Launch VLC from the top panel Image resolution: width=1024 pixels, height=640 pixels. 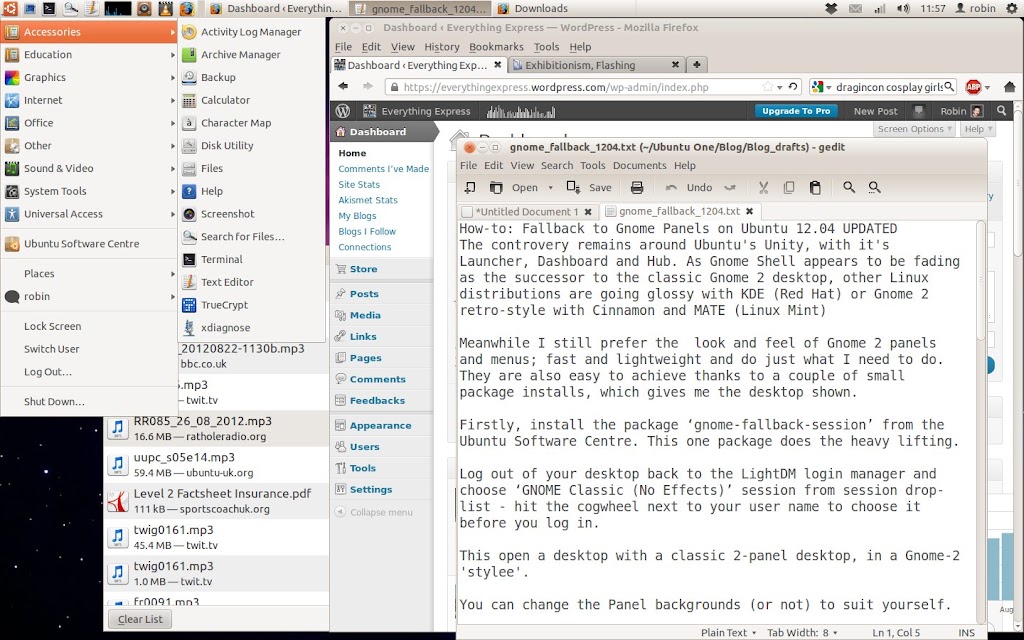pos(165,8)
